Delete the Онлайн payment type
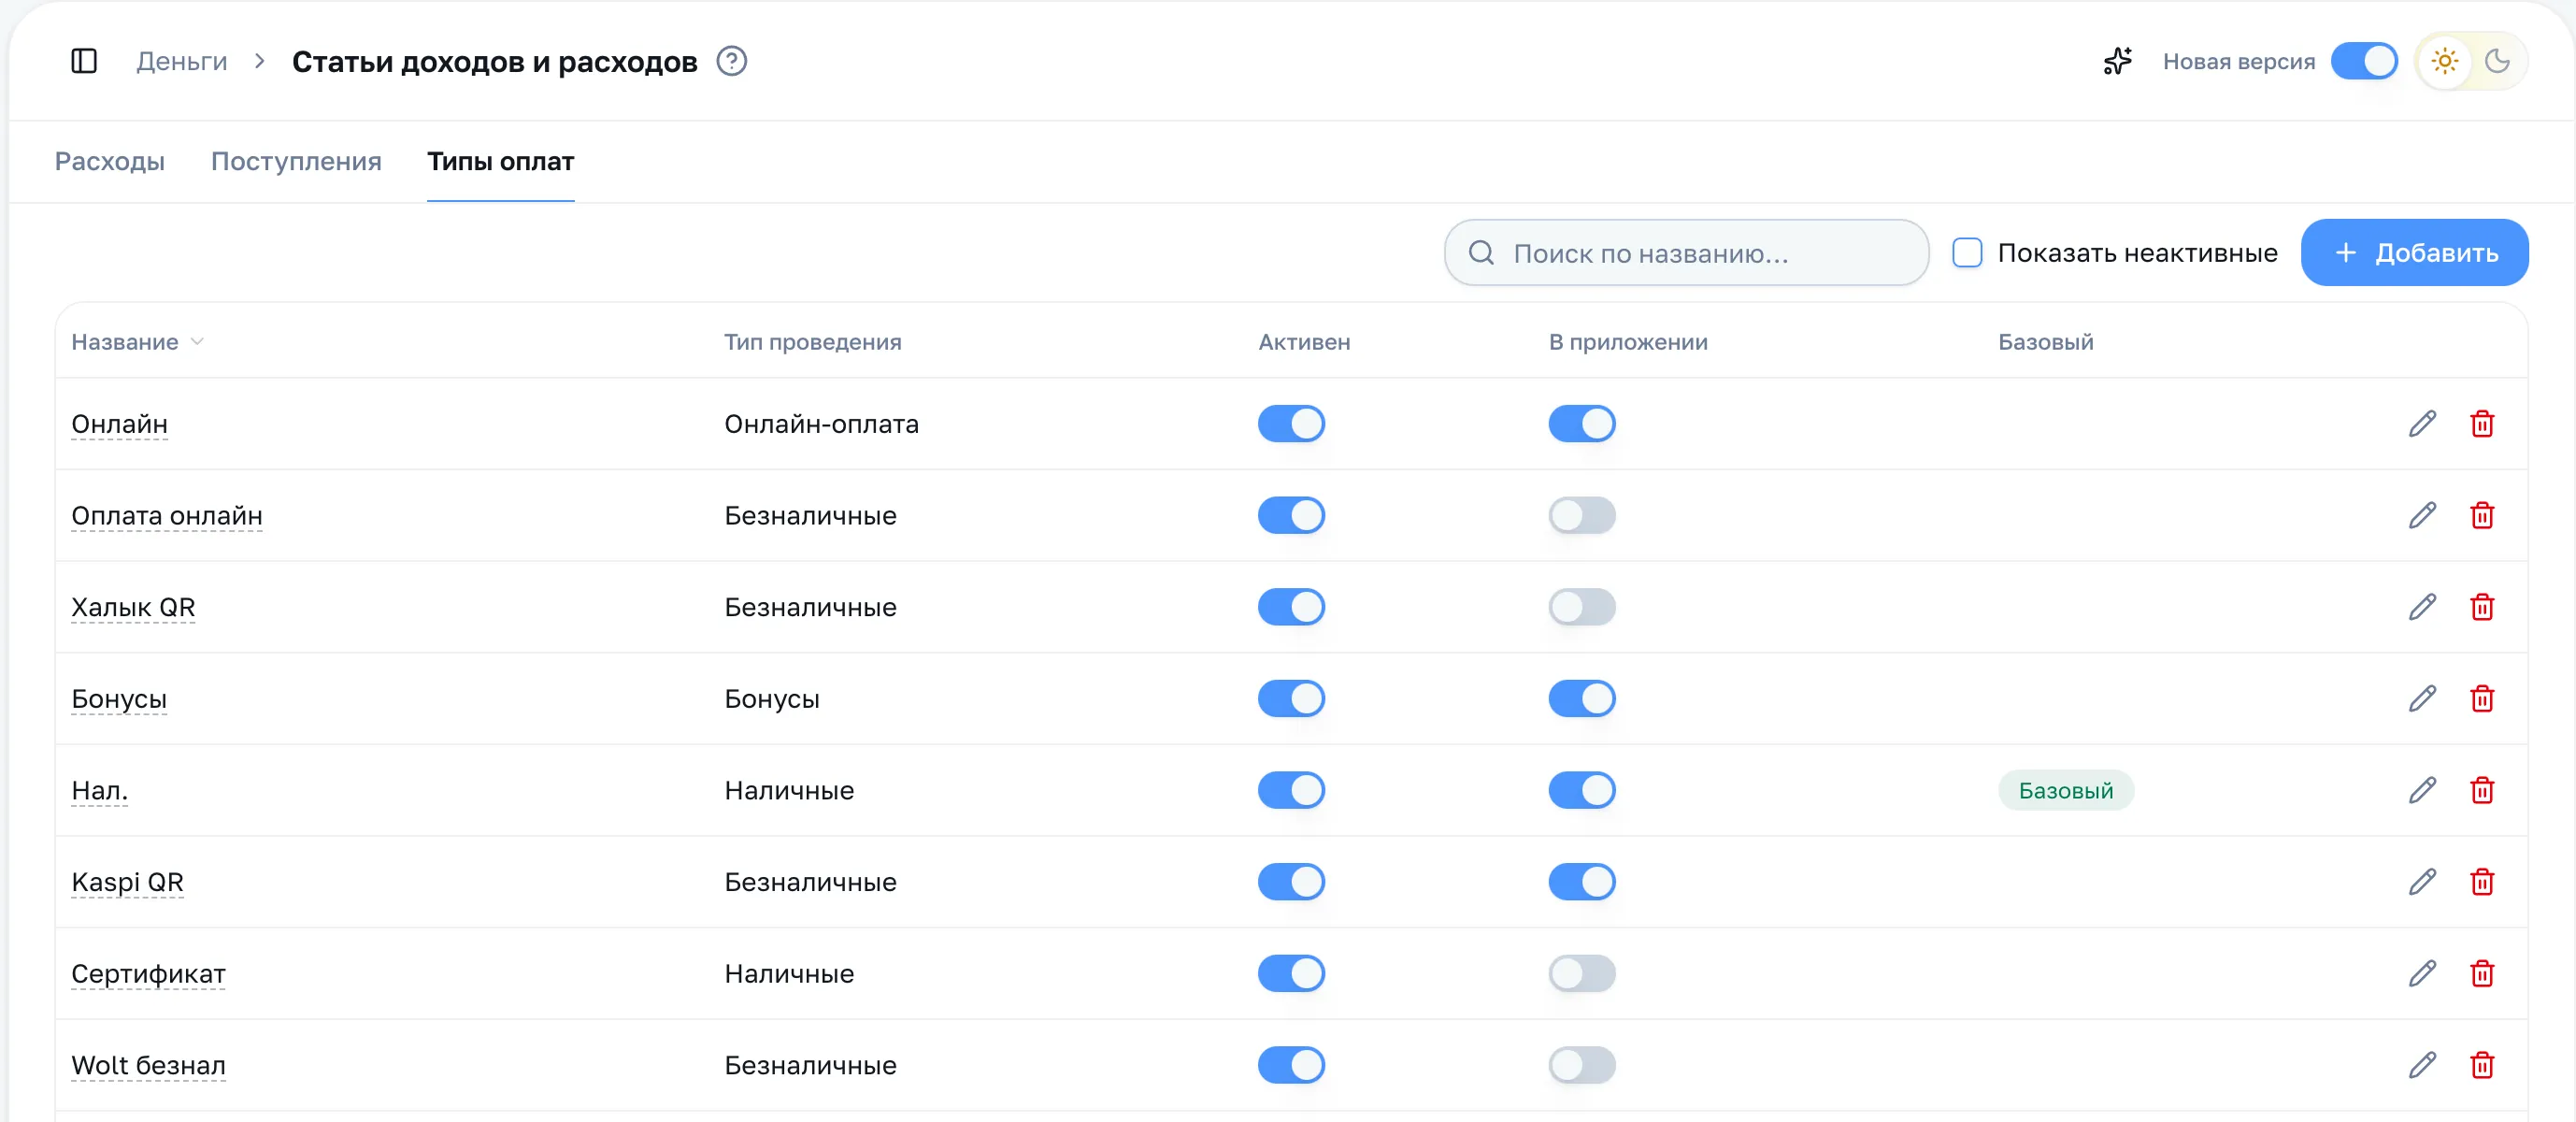The image size is (2576, 1122). (x=2482, y=424)
